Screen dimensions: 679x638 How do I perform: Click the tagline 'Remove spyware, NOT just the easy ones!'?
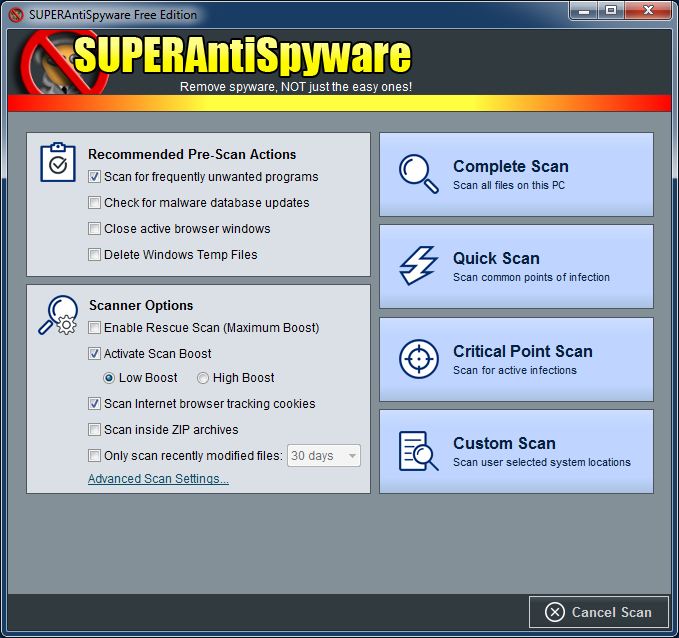(296, 87)
